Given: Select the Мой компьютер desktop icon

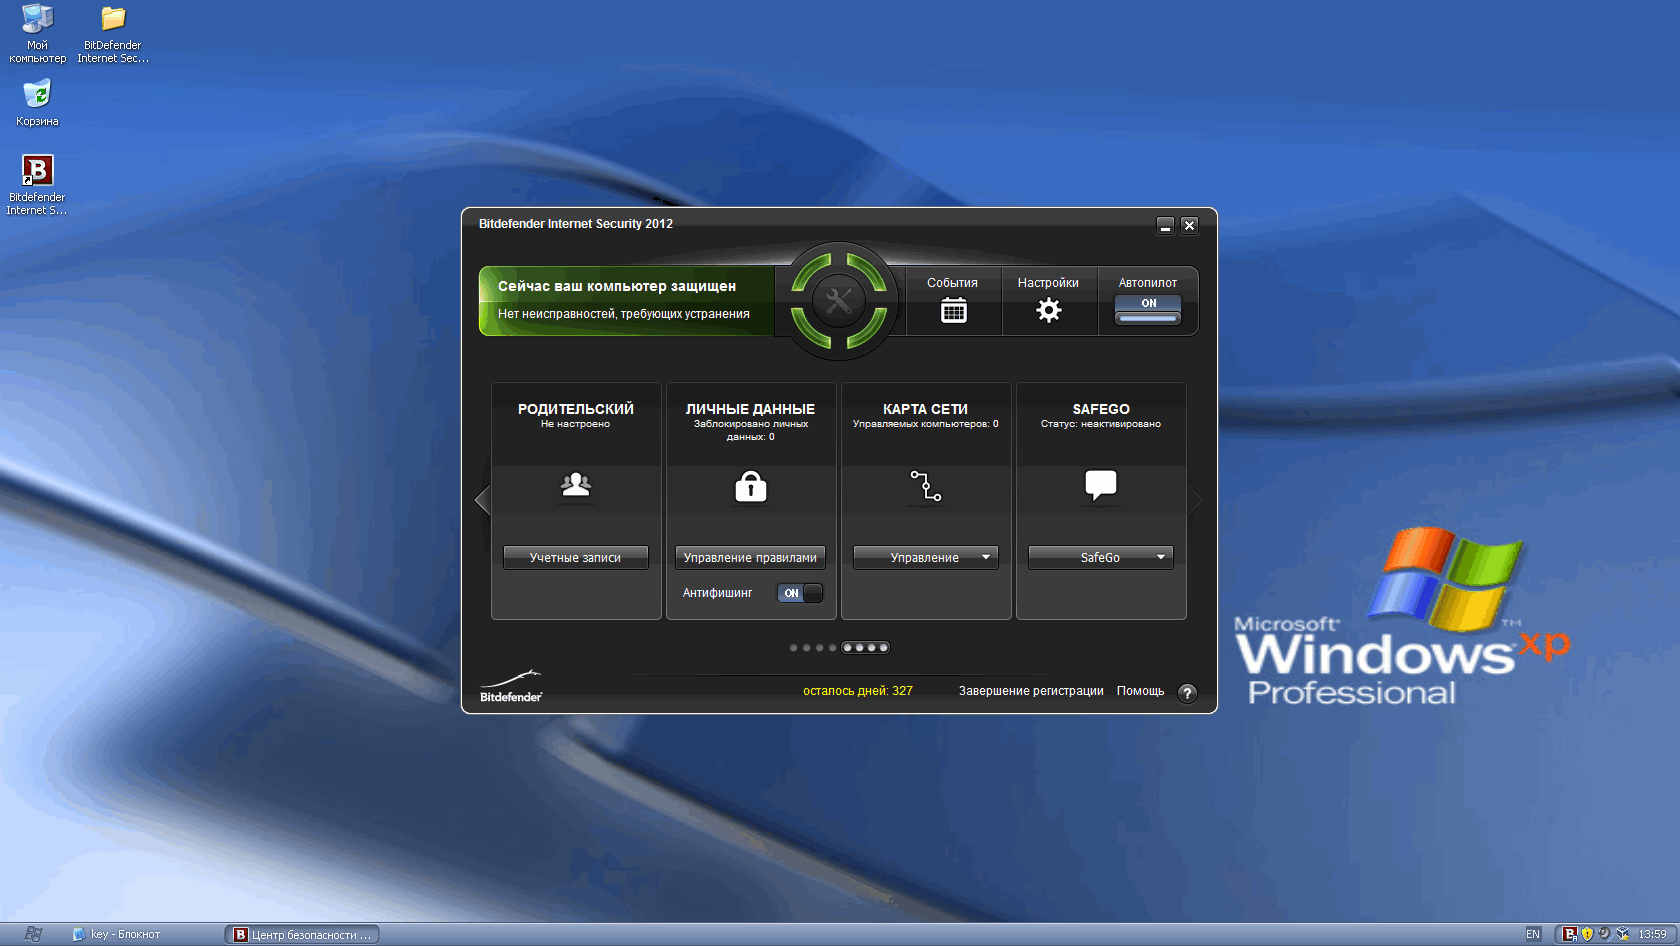Looking at the screenshot, I should coord(37,33).
